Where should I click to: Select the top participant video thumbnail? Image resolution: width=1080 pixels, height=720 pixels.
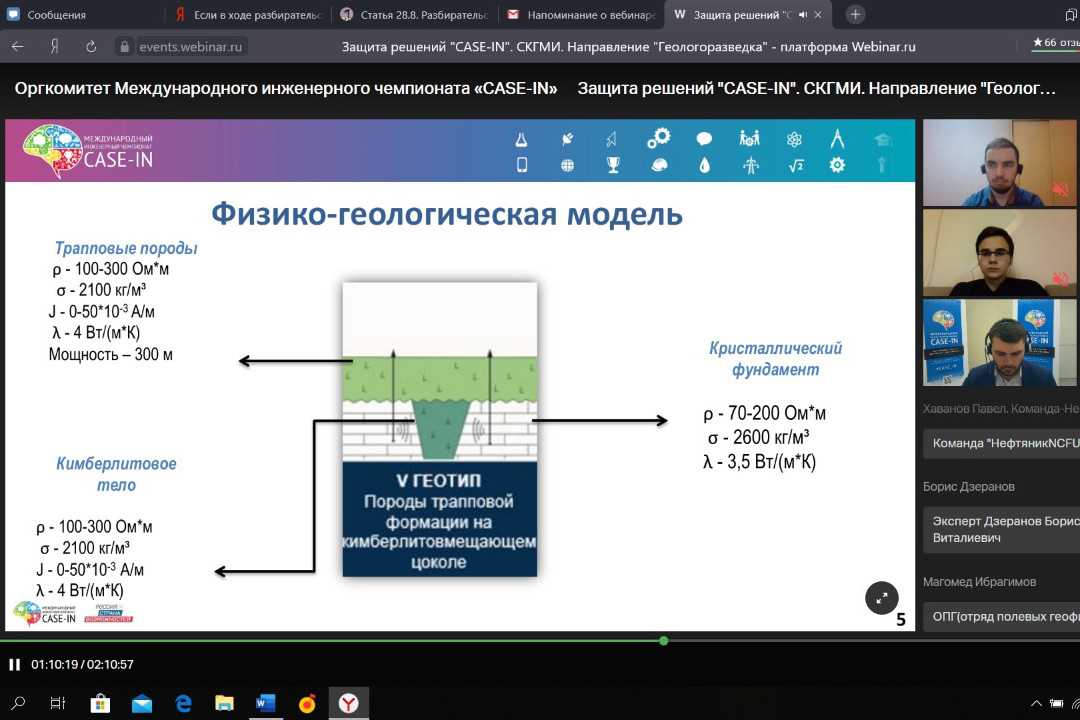point(999,163)
